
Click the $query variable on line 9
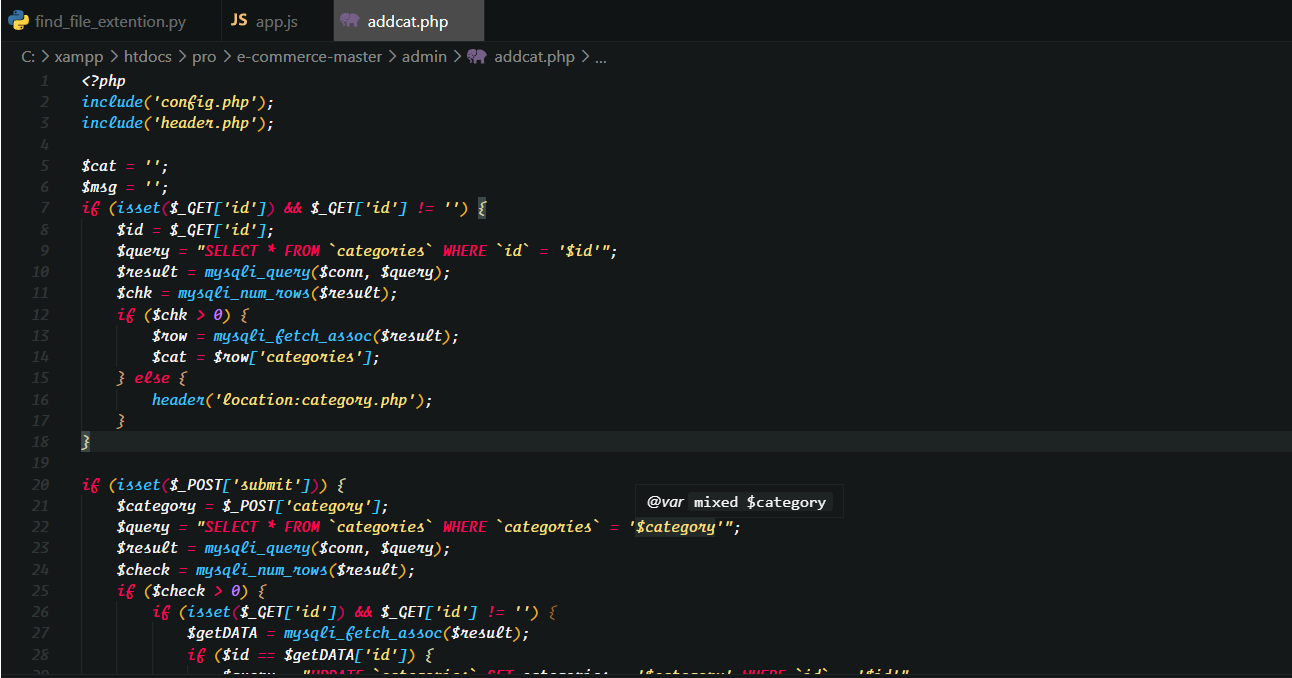[x=143, y=251]
